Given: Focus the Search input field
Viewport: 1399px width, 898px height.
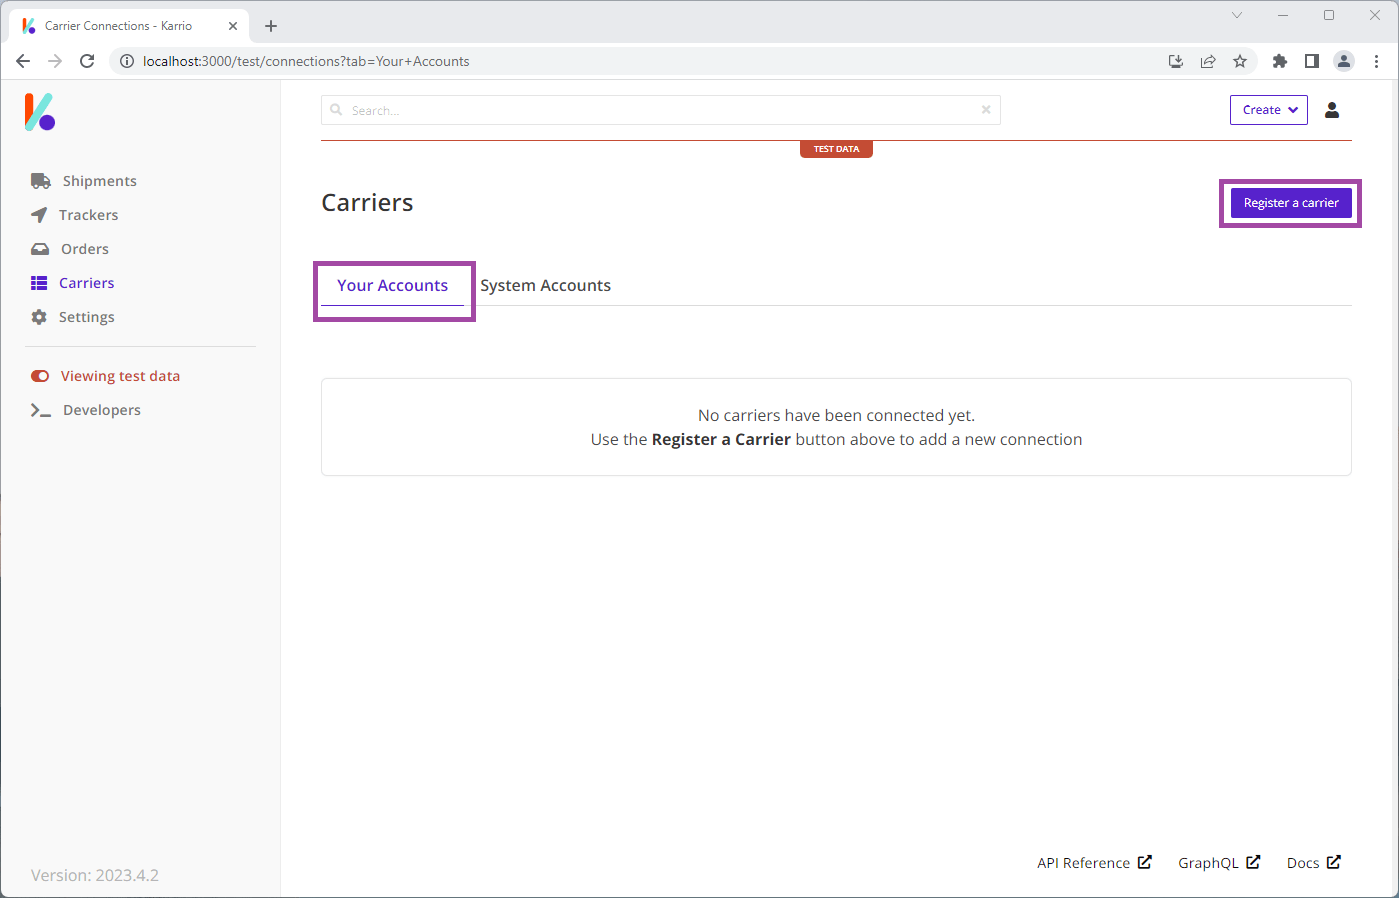Looking at the screenshot, I should (660, 110).
